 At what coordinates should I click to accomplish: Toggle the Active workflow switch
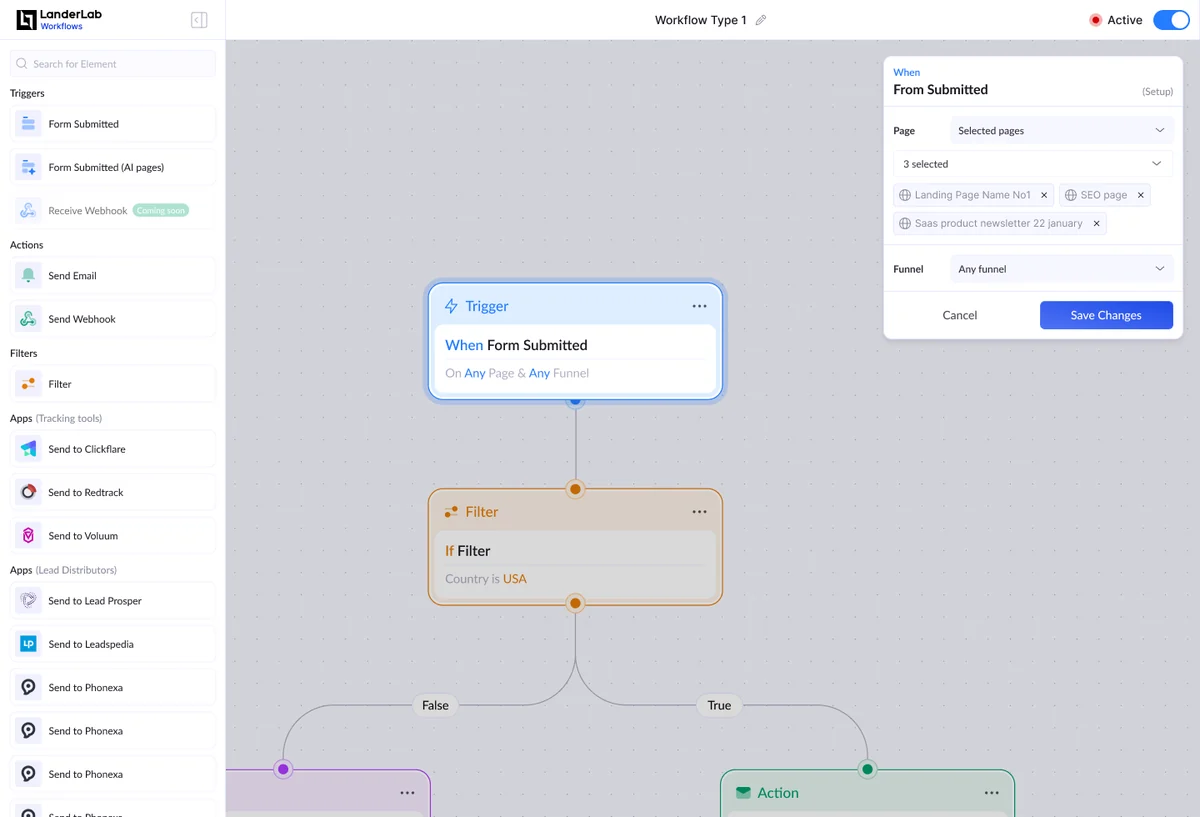(1170, 20)
